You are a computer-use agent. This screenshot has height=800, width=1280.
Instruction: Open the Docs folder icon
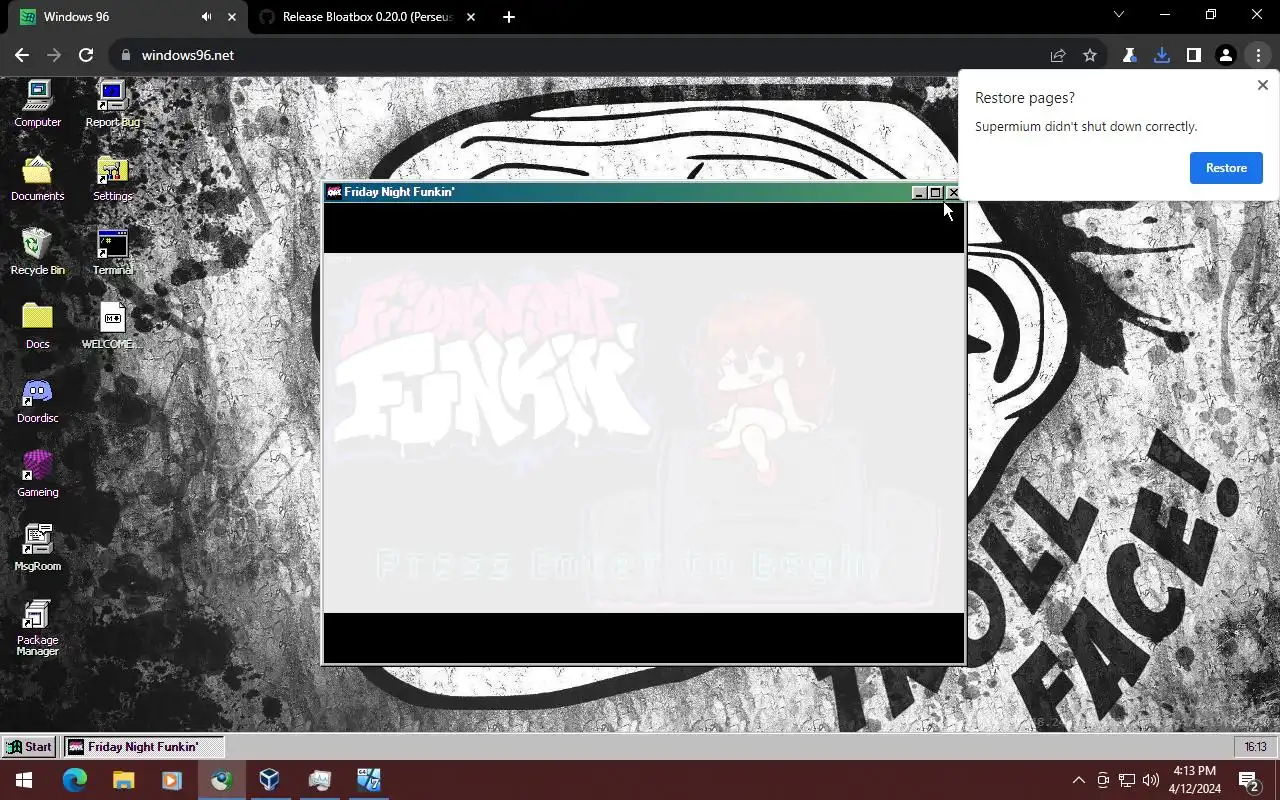(x=37, y=326)
